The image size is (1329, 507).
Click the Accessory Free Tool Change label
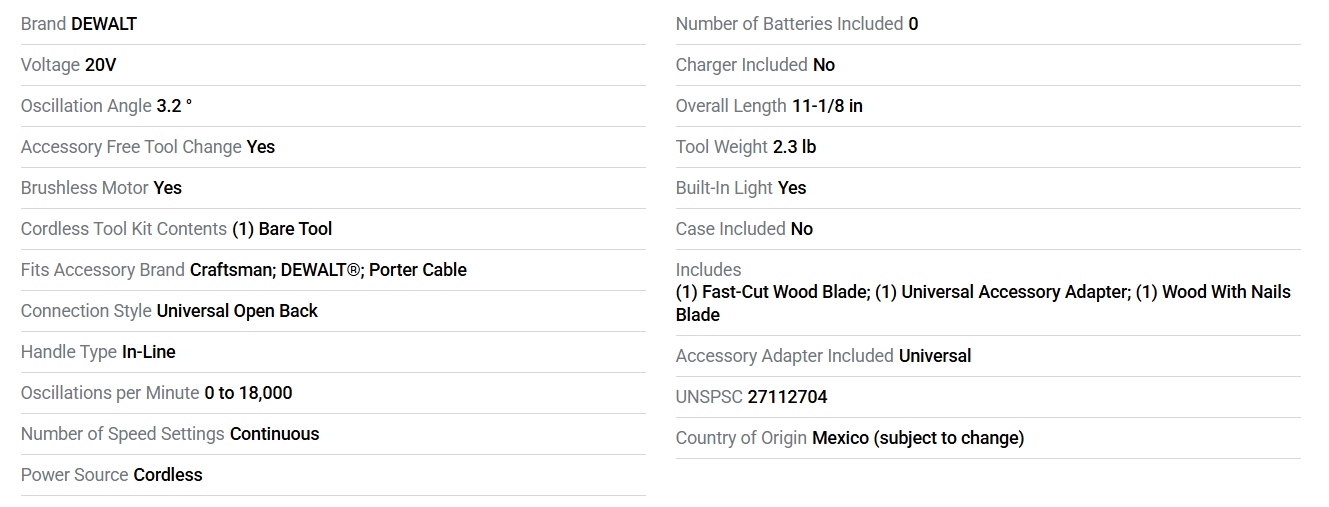[131, 147]
